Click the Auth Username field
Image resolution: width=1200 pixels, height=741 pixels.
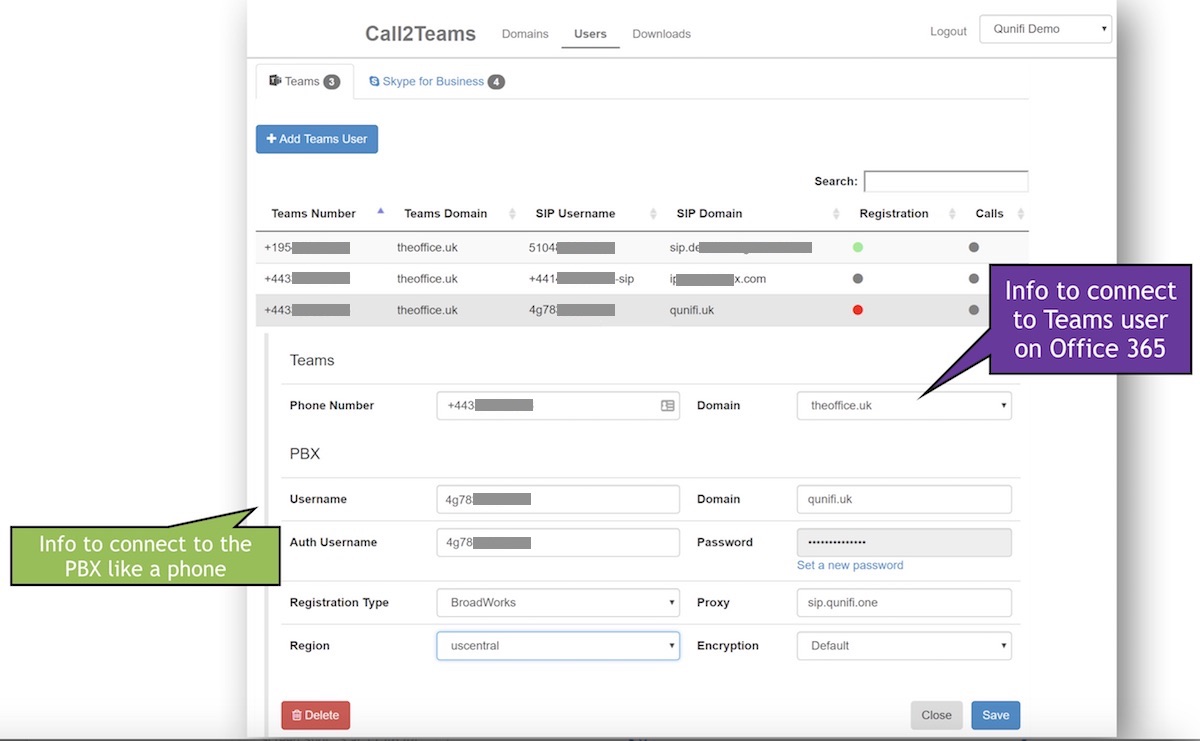[558, 542]
